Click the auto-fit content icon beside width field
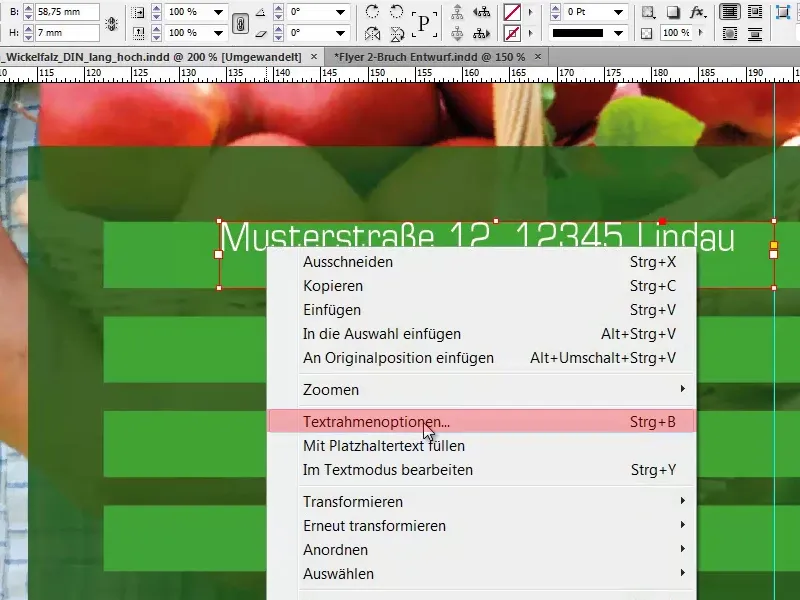 [x=112, y=23]
